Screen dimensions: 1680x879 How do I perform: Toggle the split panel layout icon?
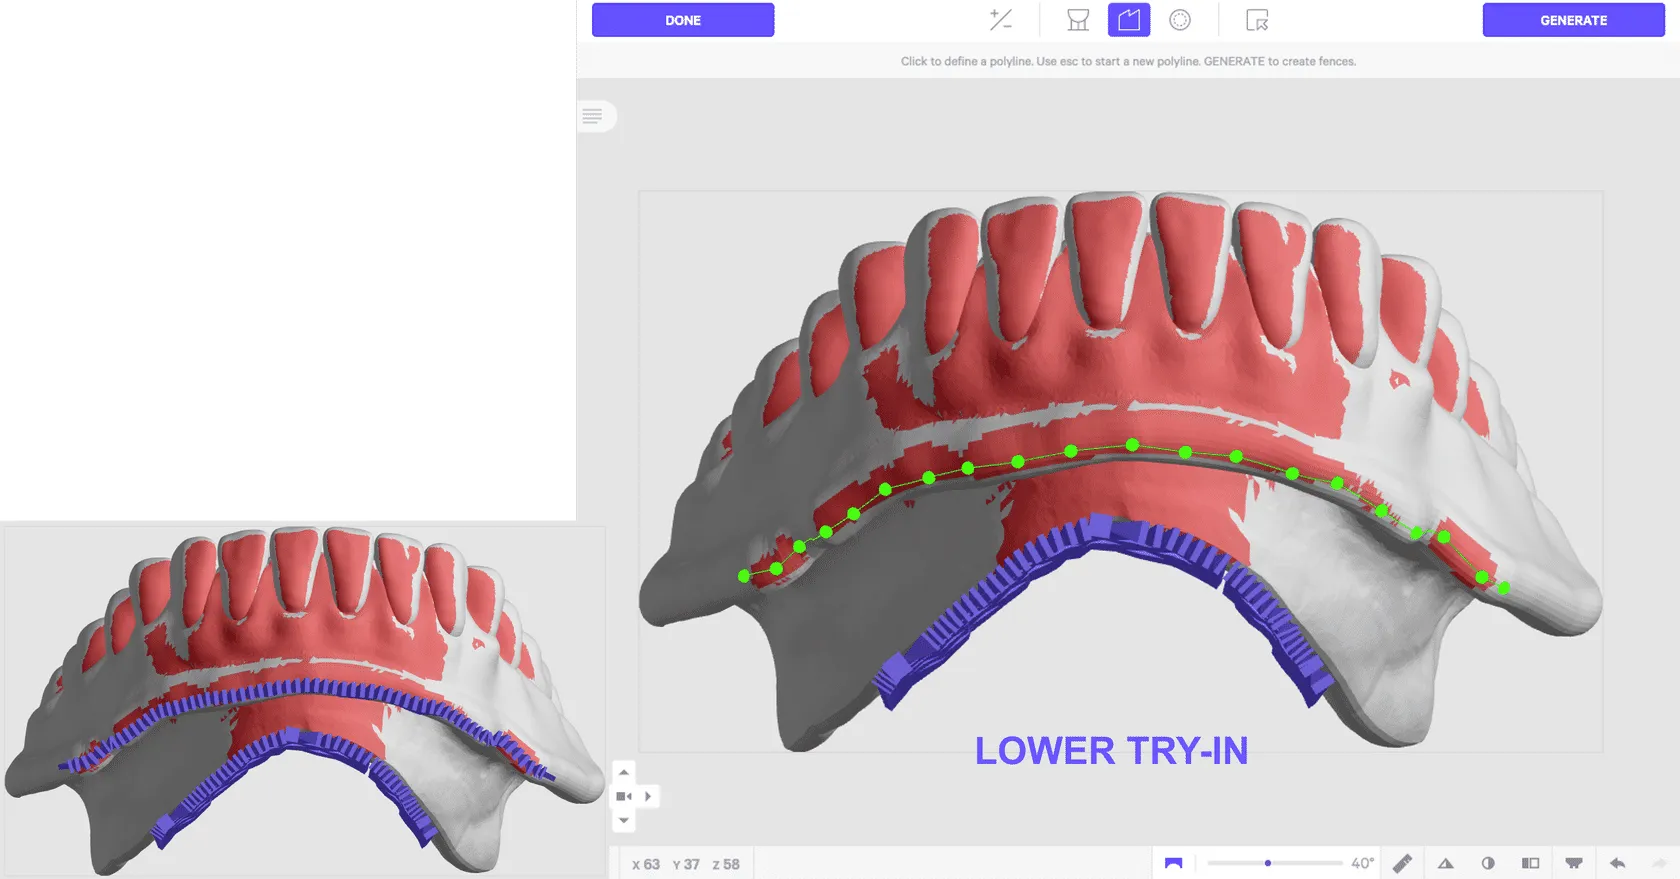(x=1530, y=863)
